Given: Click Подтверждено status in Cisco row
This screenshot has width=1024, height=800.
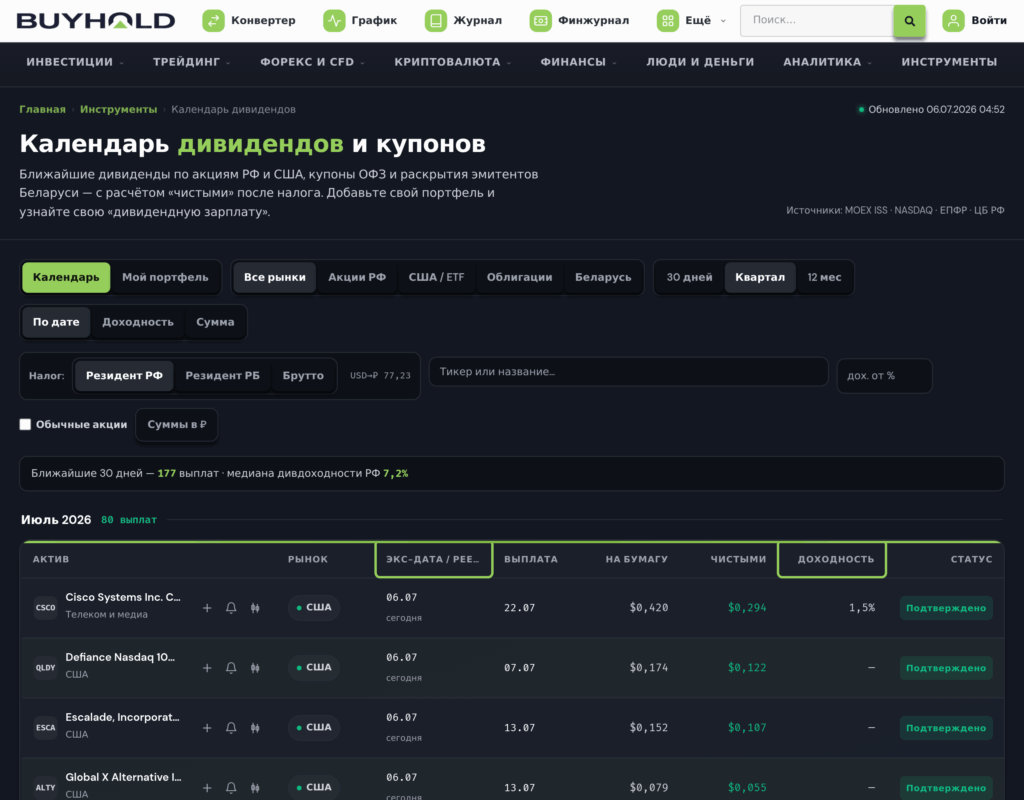Looking at the screenshot, I should pyautogui.click(x=946, y=608).
